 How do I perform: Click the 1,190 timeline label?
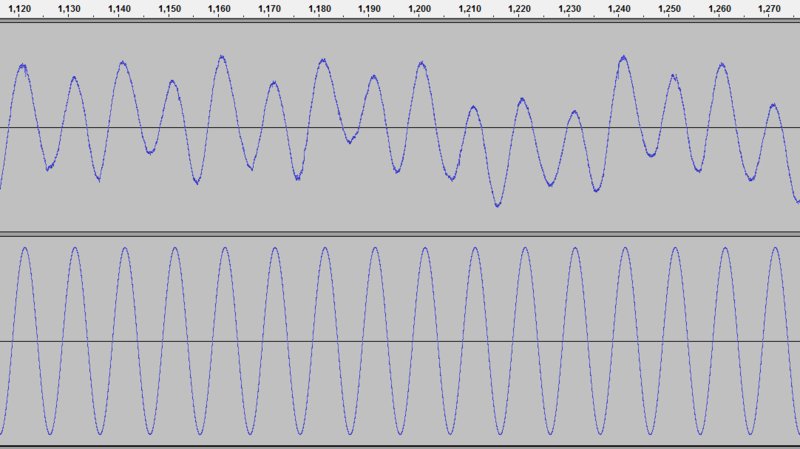[x=369, y=9]
